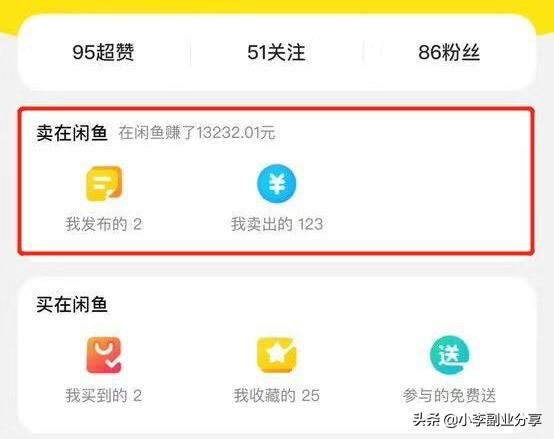
Task: Click the 头条 @小李副业分享 watermark
Action: point(477,420)
